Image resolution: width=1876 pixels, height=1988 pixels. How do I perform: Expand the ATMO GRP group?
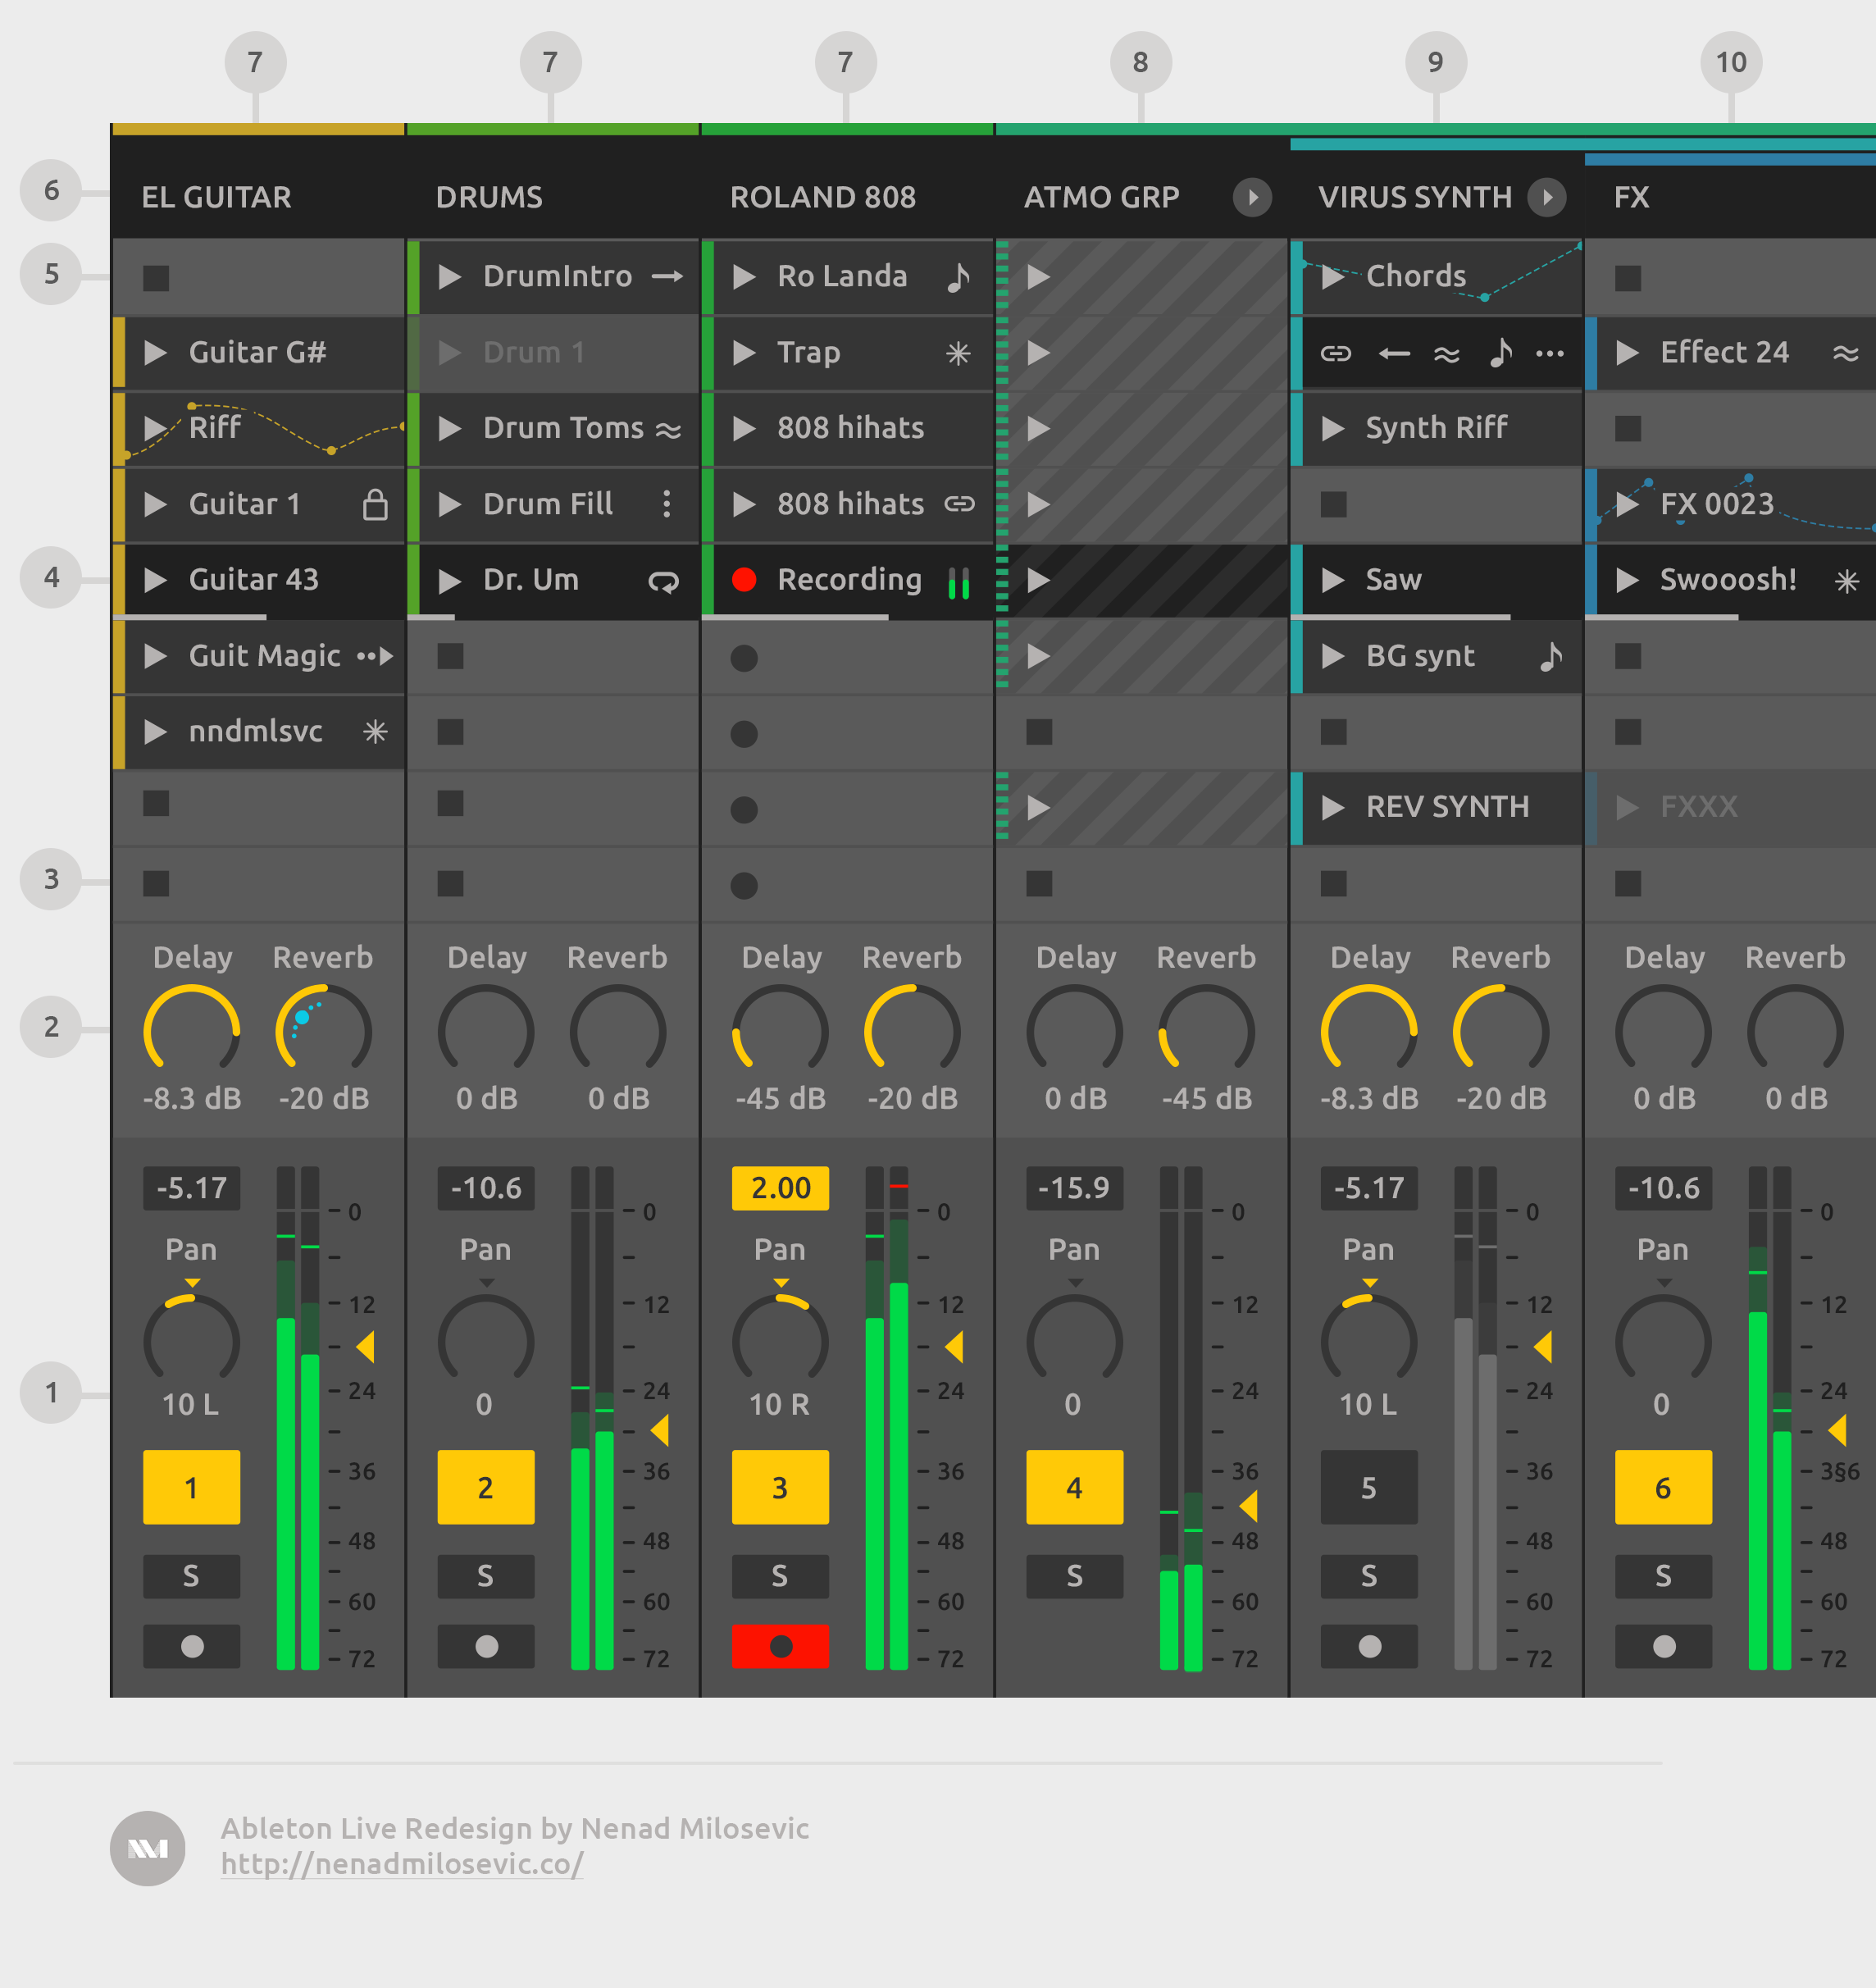(x=1252, y=197)
